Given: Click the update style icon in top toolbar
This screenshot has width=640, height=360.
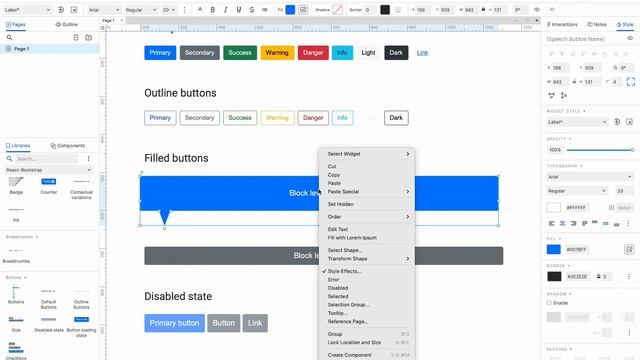Looking at the screenshot, I should click(x=61, y=9).
